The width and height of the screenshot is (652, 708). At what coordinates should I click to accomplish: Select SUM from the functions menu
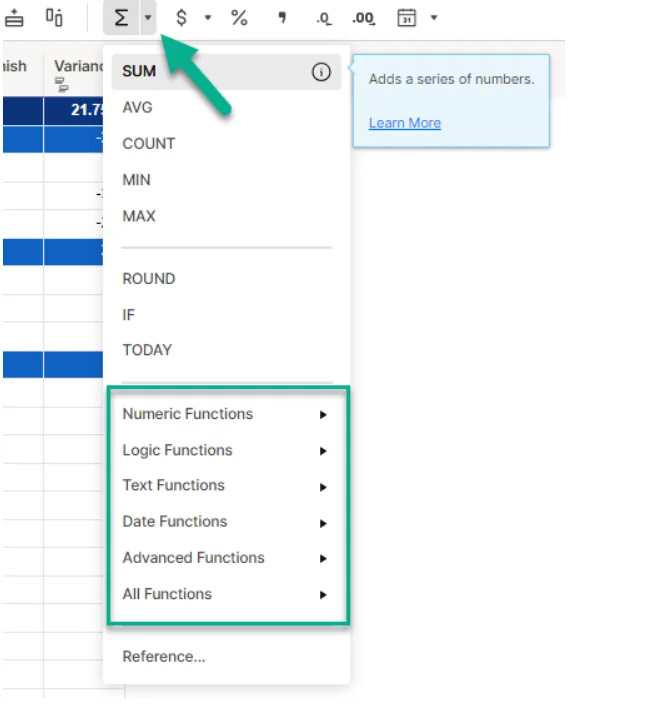coord(226,72)
